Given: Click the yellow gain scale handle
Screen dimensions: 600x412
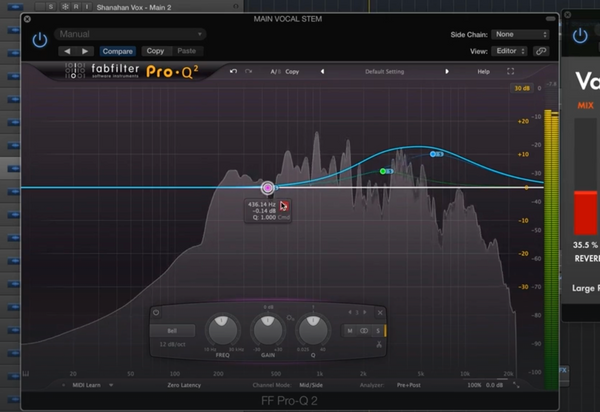Looking at the screenshot, I should (527, 187).
